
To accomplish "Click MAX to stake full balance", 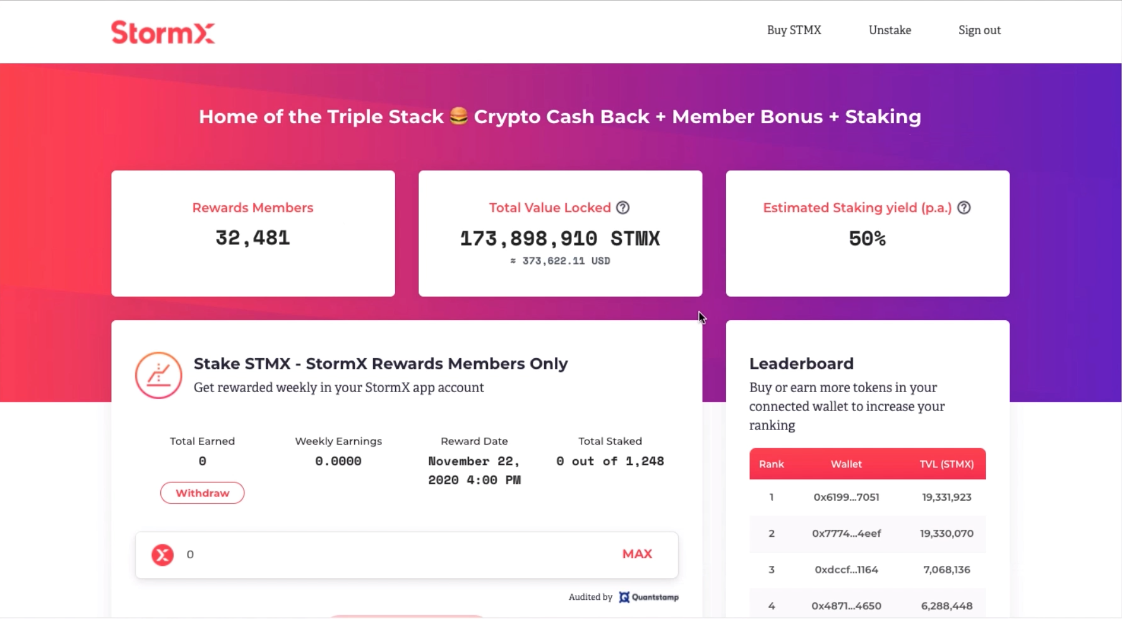I will [637, 554].
